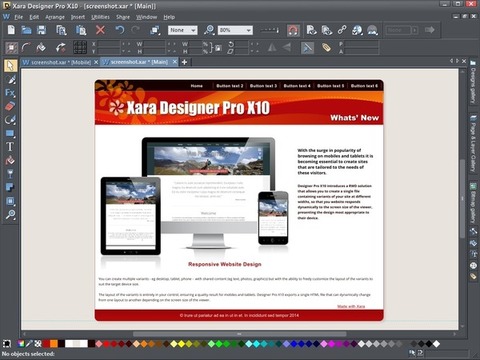Toggle the lock aspect ratio icon
The width and height of the screenshot is (480, 360).
click(x=217, y=48)
